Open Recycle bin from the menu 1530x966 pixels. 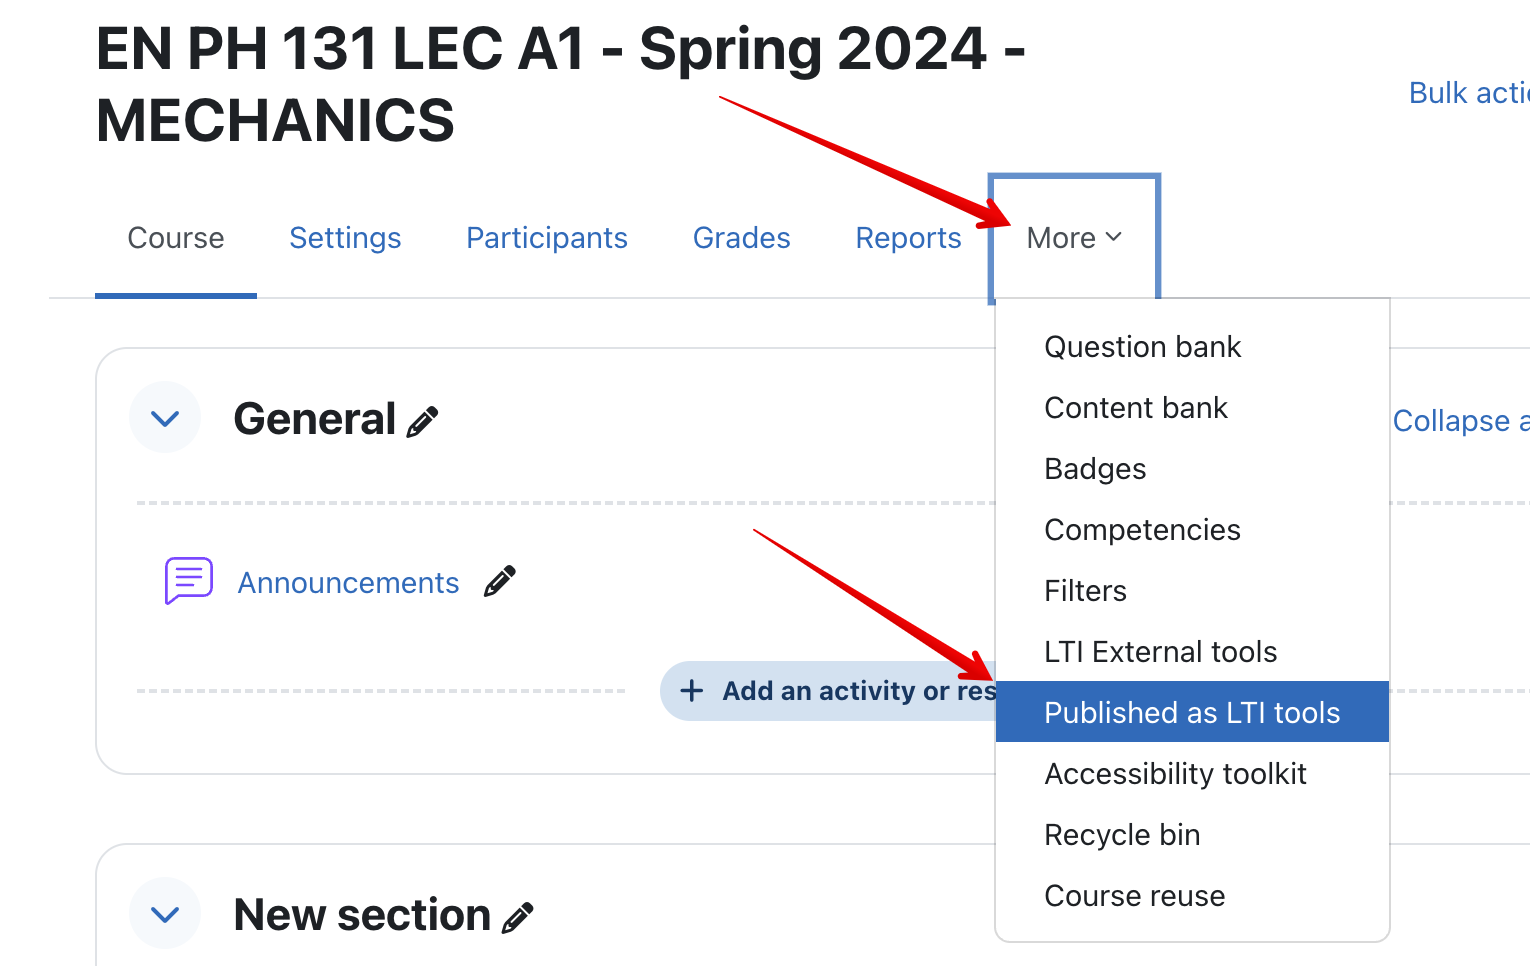pos(1122,835)
